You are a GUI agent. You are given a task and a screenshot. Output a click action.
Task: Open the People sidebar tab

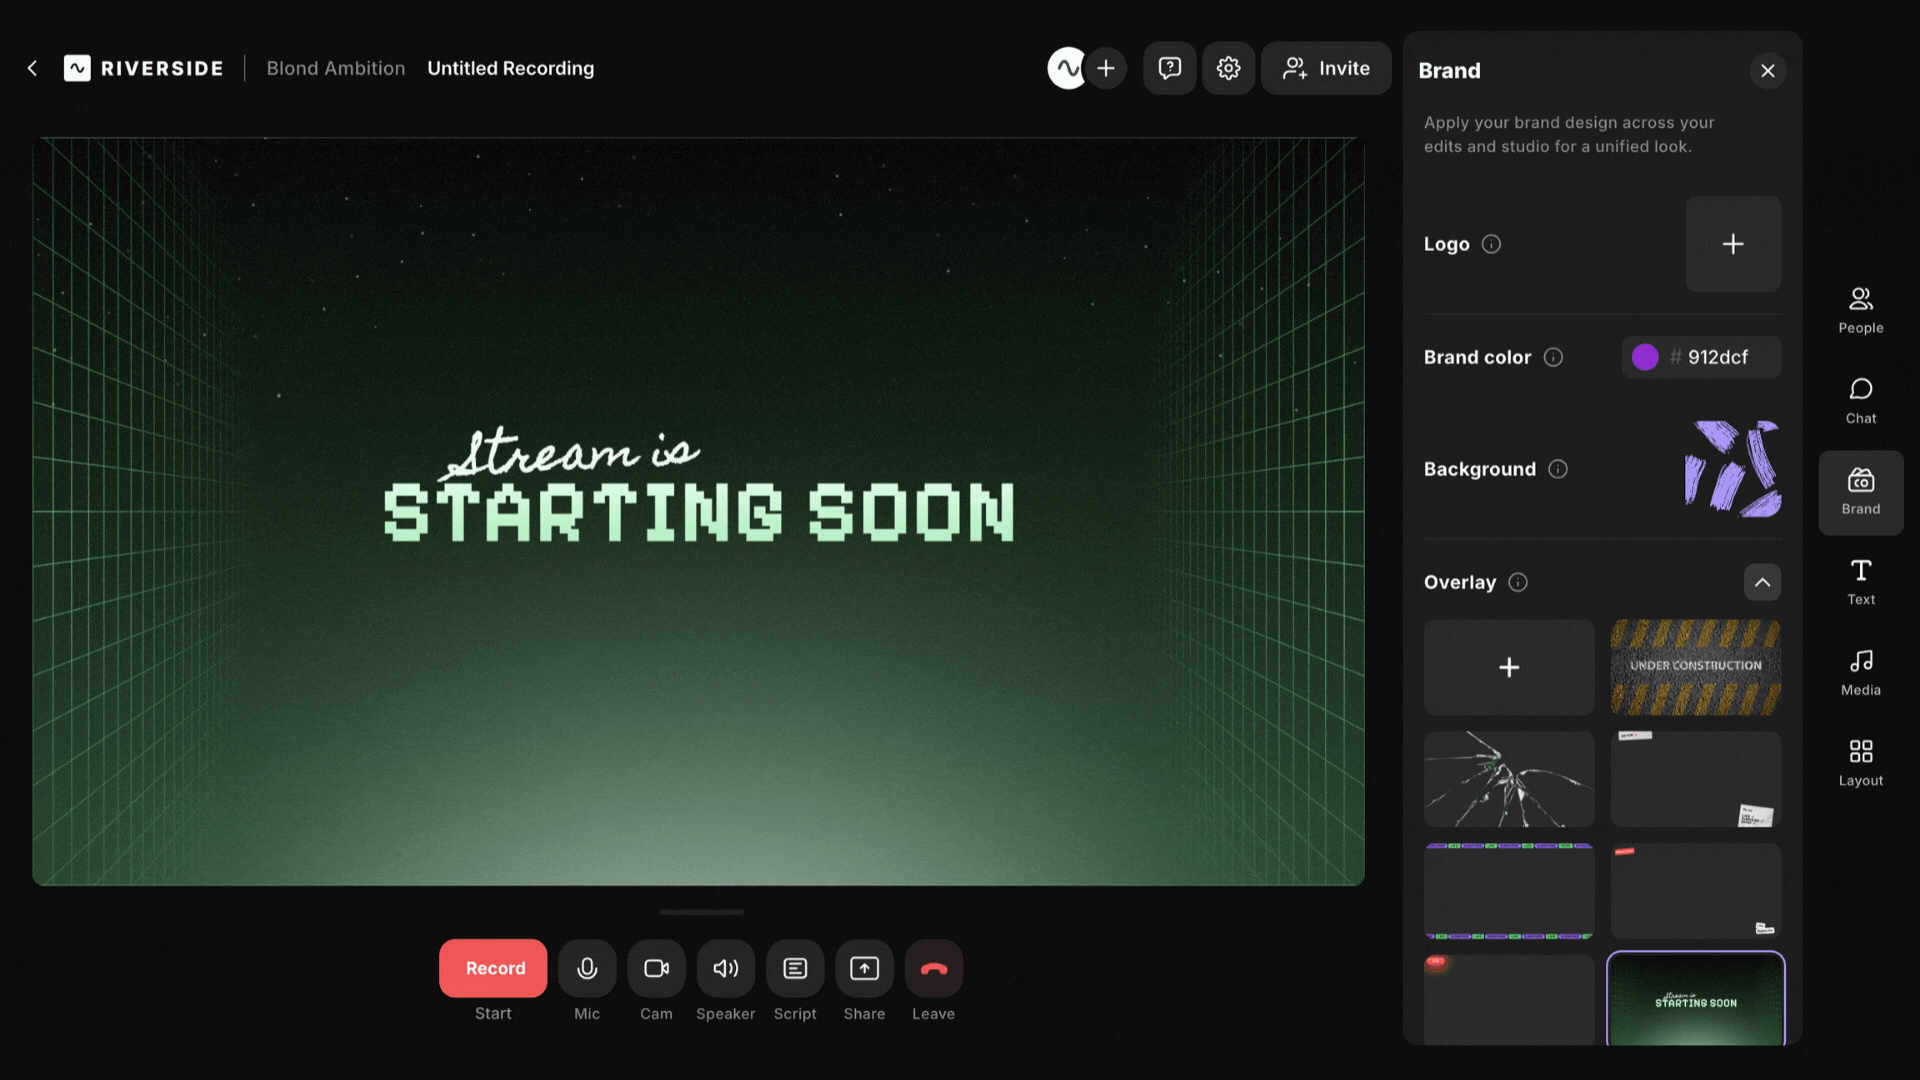point(1860,309)
